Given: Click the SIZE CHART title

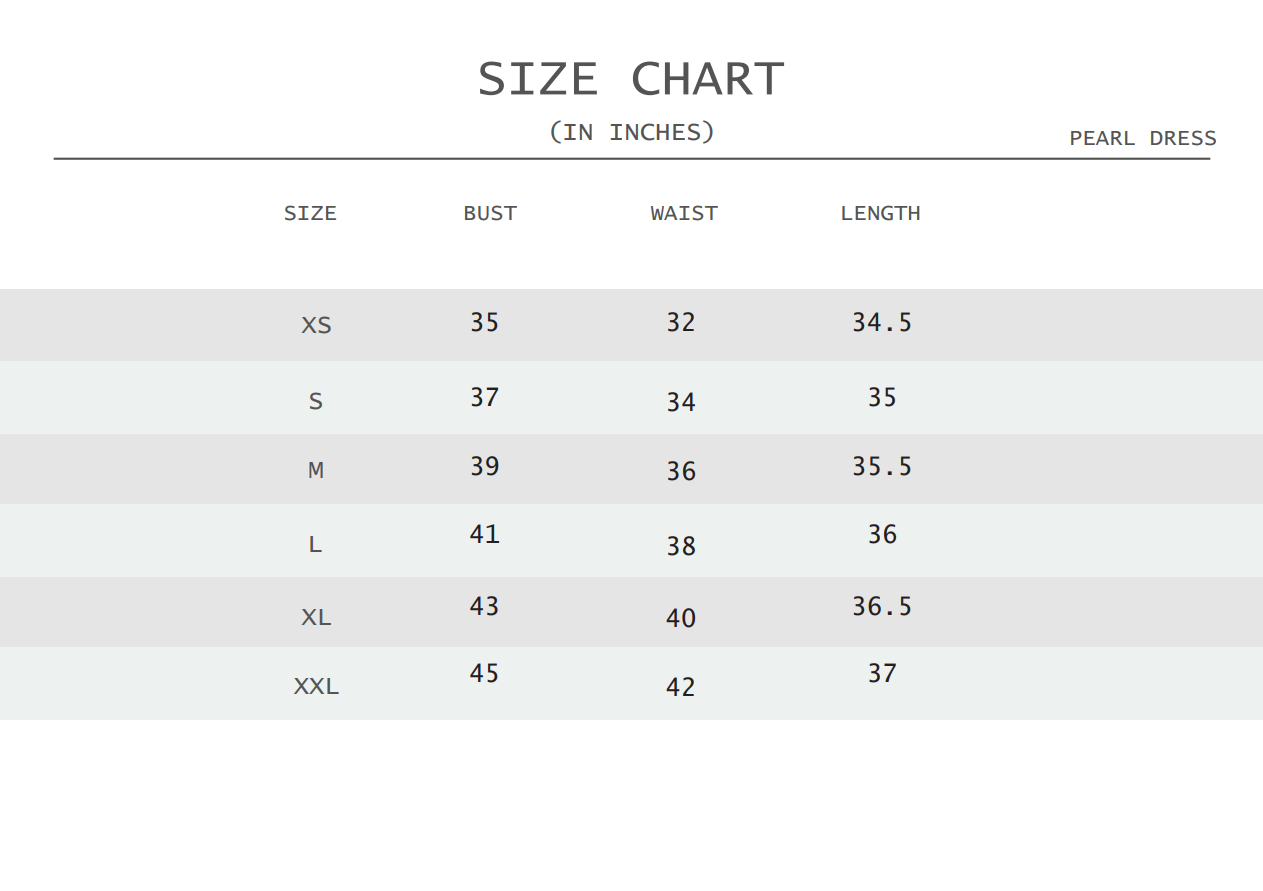Looking at the screenshot, I should (631, 79).
